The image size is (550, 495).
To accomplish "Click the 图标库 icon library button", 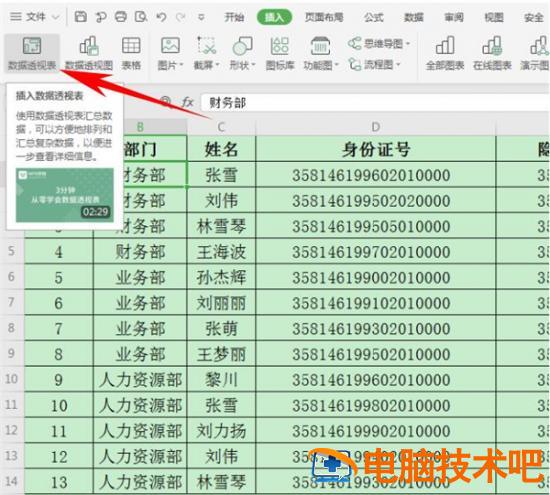I will [280, 53].
